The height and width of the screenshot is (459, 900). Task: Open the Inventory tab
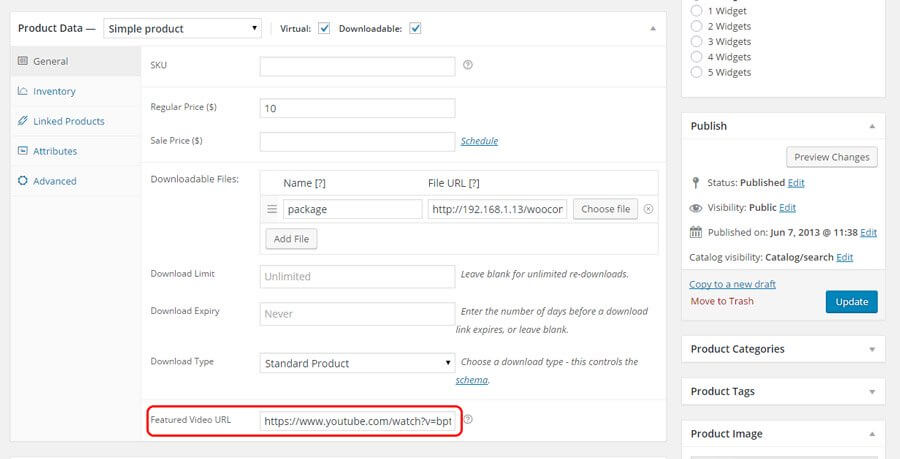pos(54,91)
